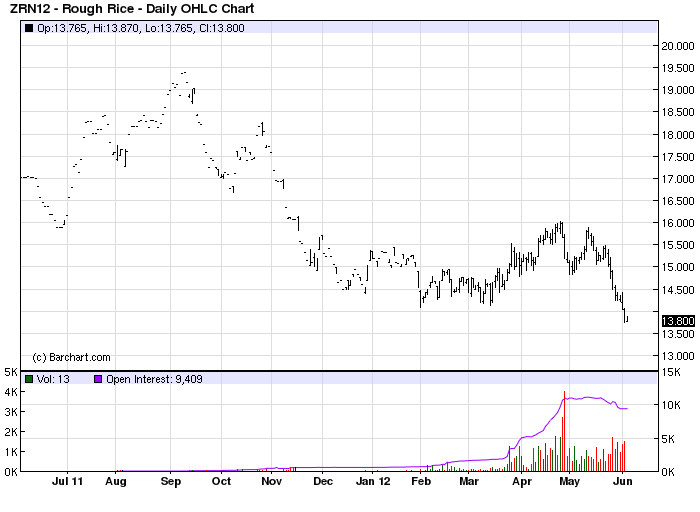Screen dimensions: 700x512
Task: Click the 1K volume axis label
Action: click(x=11, y=452)
